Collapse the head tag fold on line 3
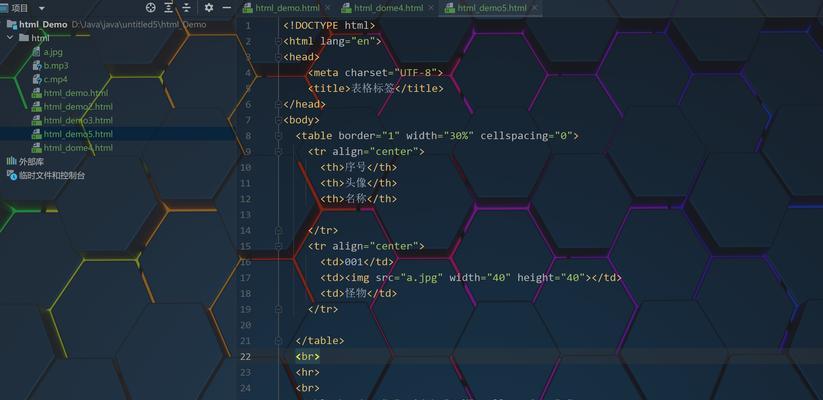Viewport: 823px width, 400px height. pyautogui.click(x=278, y=57)
